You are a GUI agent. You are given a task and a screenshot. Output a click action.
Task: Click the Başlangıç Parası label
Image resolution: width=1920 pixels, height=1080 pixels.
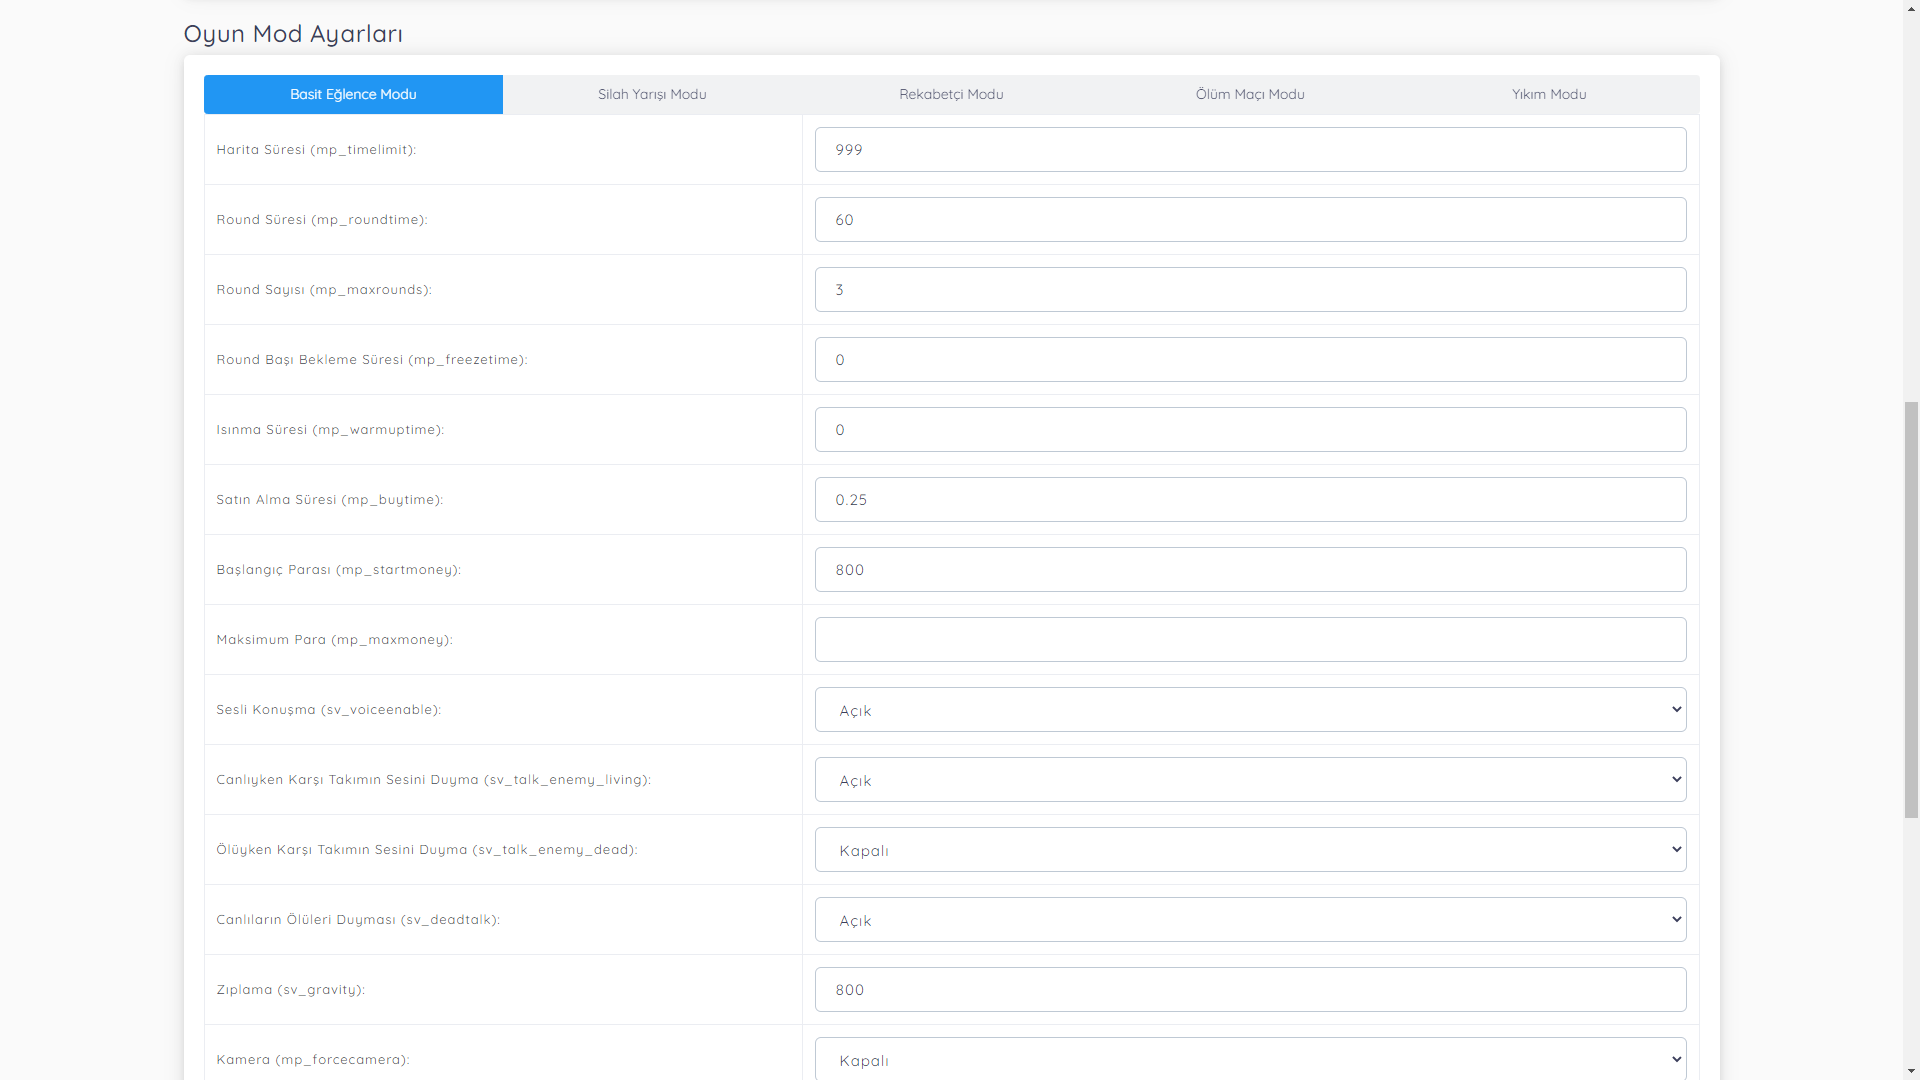(x=339, y=570)
